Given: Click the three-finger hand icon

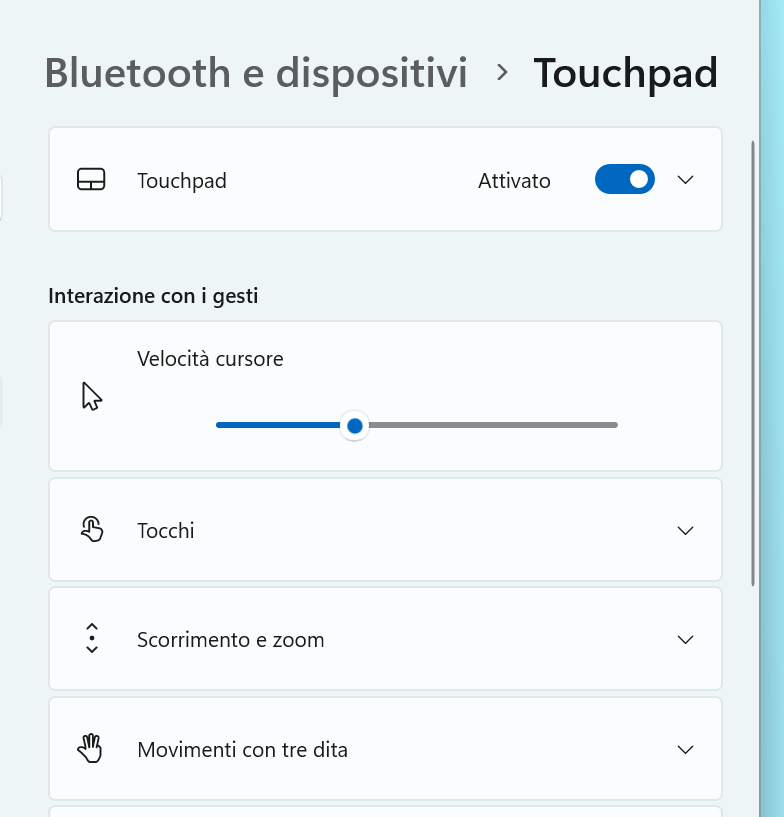Looking at the screenshot, I should coord(90,748).
